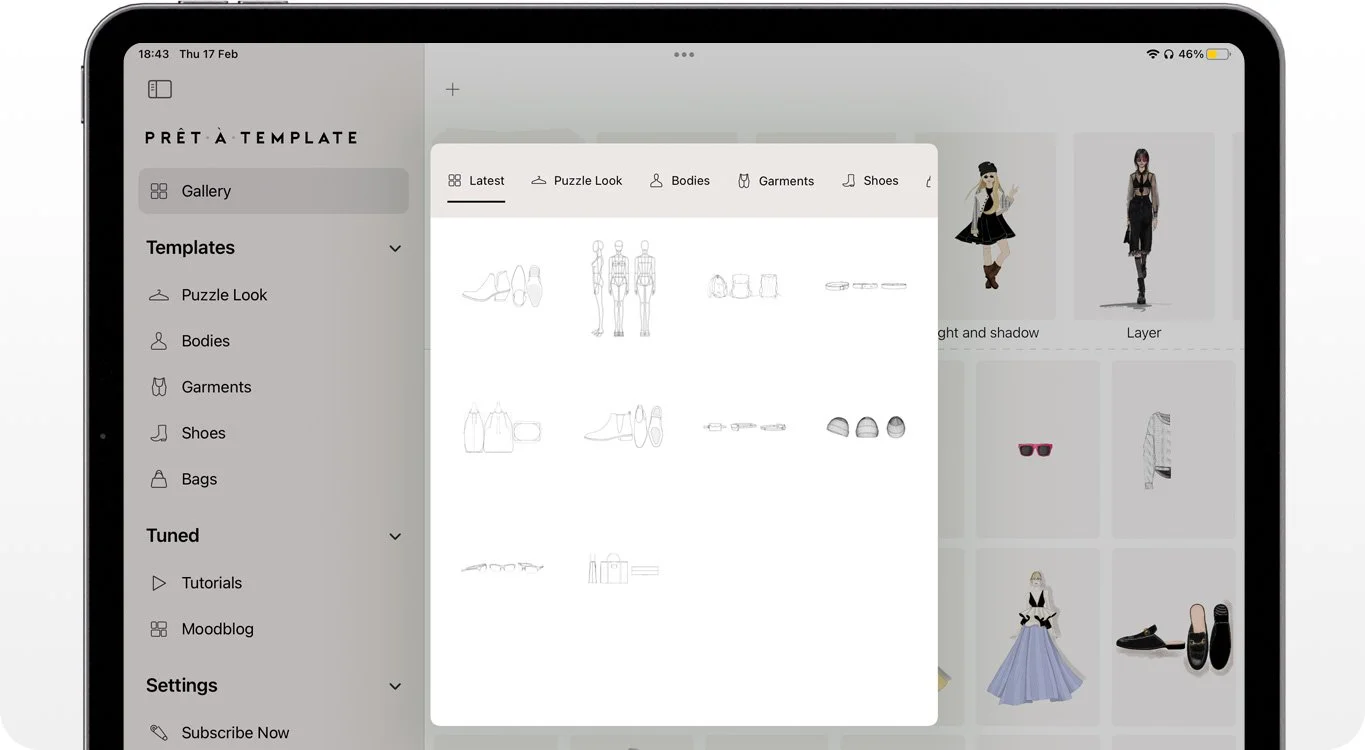Click the Shoes boot icon in sidebar
Screen dimensions: 1365x750
click(158, 433)
